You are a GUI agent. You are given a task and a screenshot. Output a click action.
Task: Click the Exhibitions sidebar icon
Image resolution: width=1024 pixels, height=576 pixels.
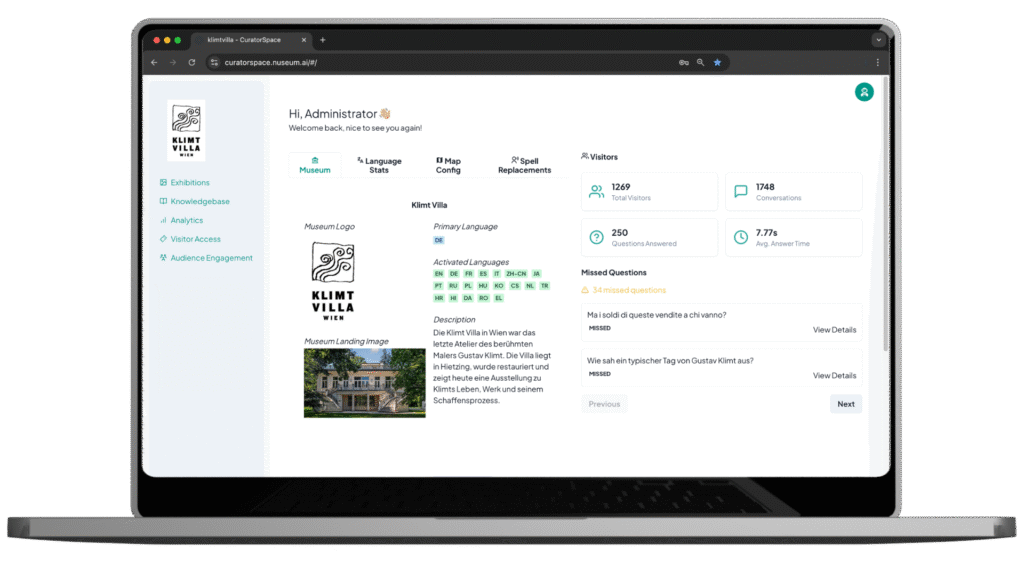[163, 183]
